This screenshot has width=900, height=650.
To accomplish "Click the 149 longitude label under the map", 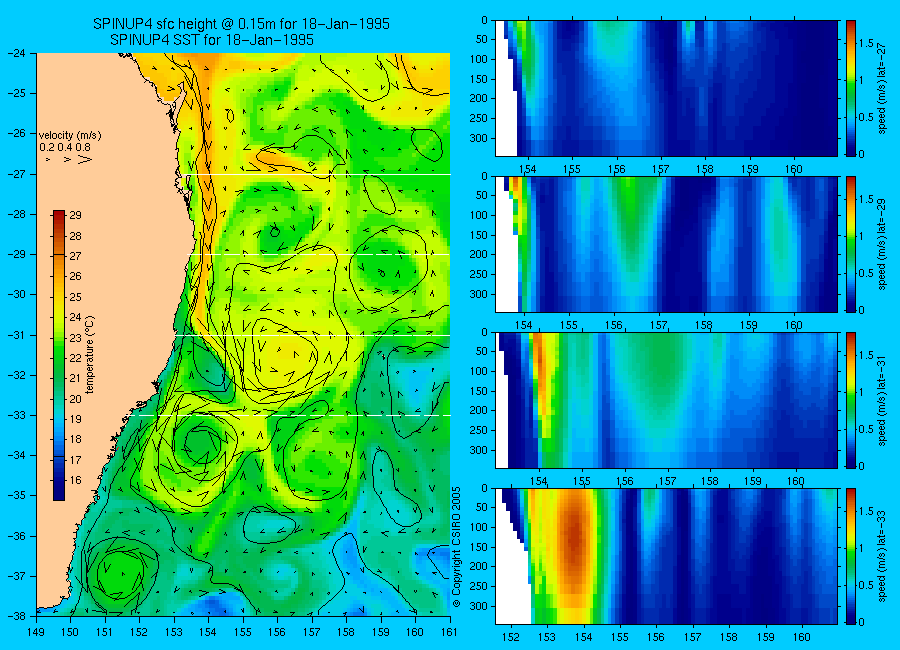I will click(x=36, y=632).
